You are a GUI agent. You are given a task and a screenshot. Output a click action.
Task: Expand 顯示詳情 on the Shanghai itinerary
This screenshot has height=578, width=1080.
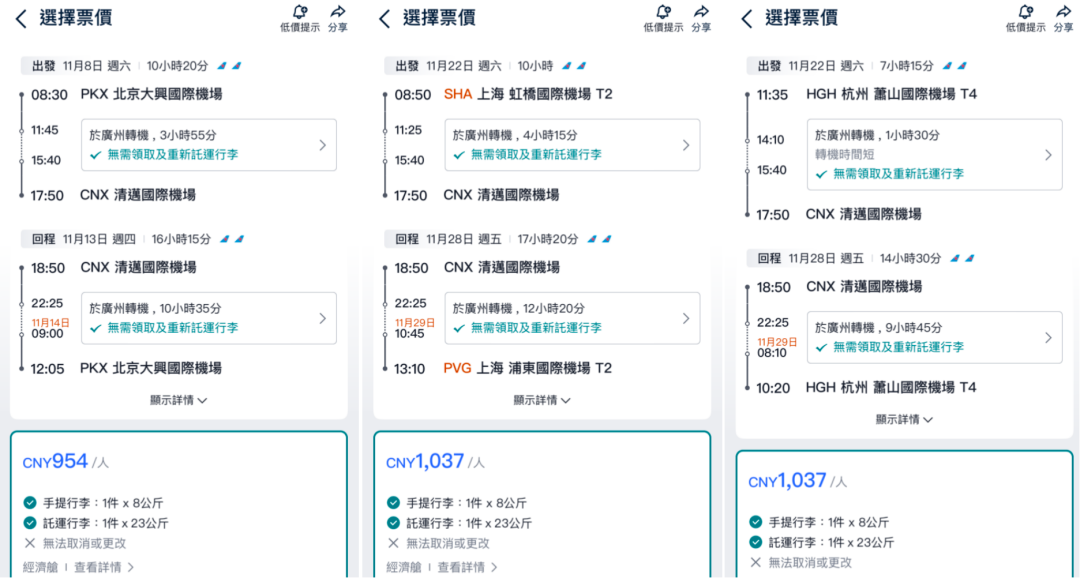pyautogui.click(x=542, y=400)
